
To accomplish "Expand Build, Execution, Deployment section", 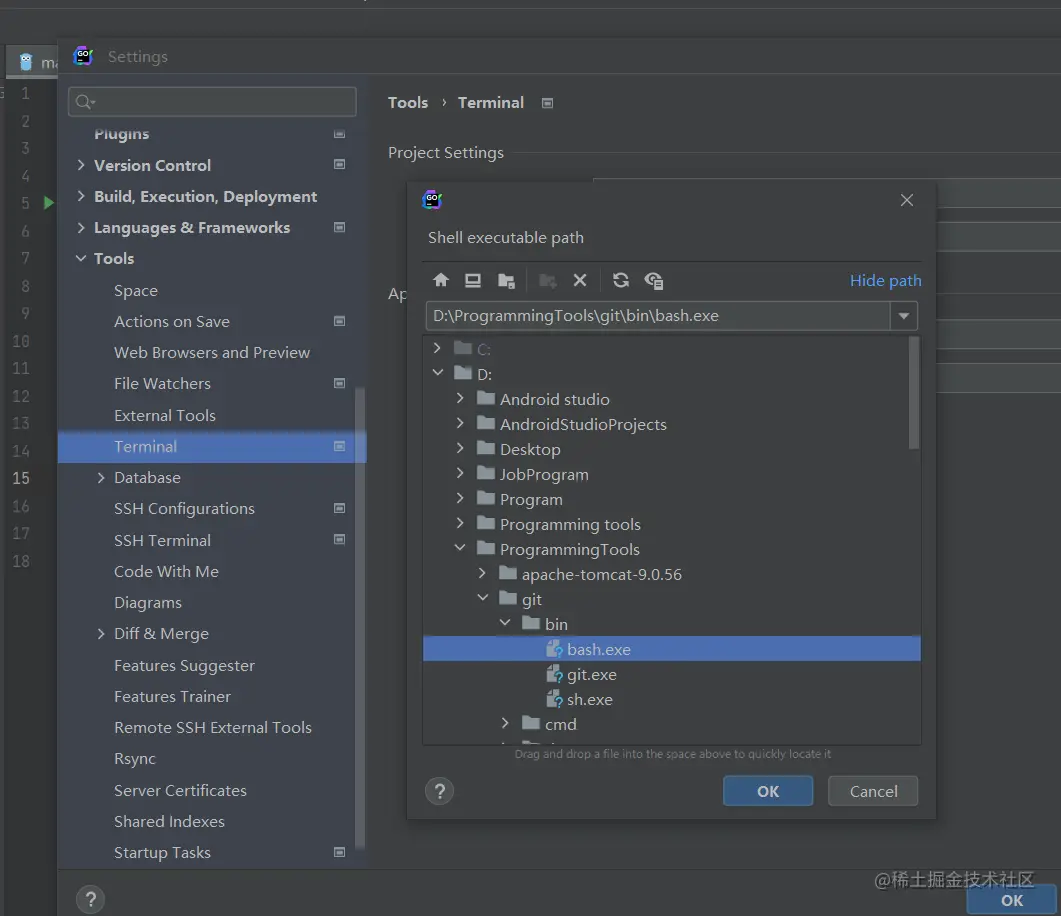I will (81, 196).
